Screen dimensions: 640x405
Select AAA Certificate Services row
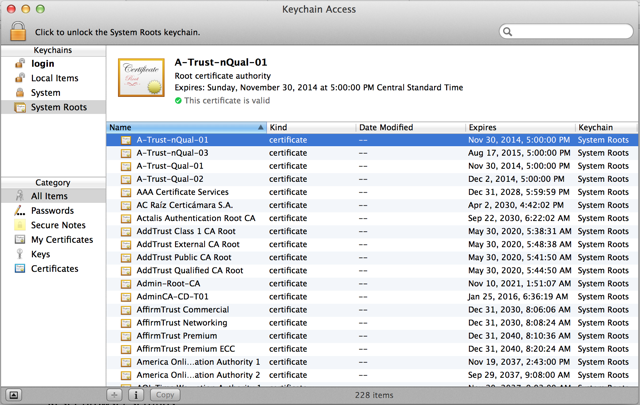point(372,192)
